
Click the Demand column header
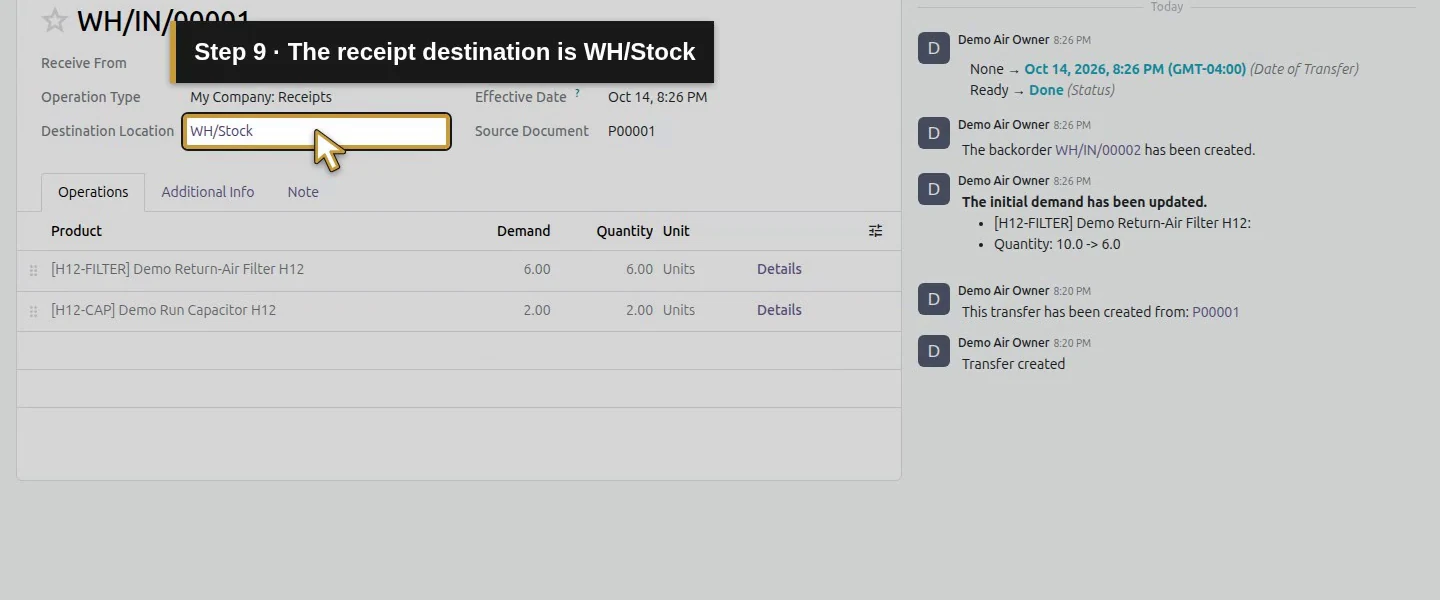[524, 231]
